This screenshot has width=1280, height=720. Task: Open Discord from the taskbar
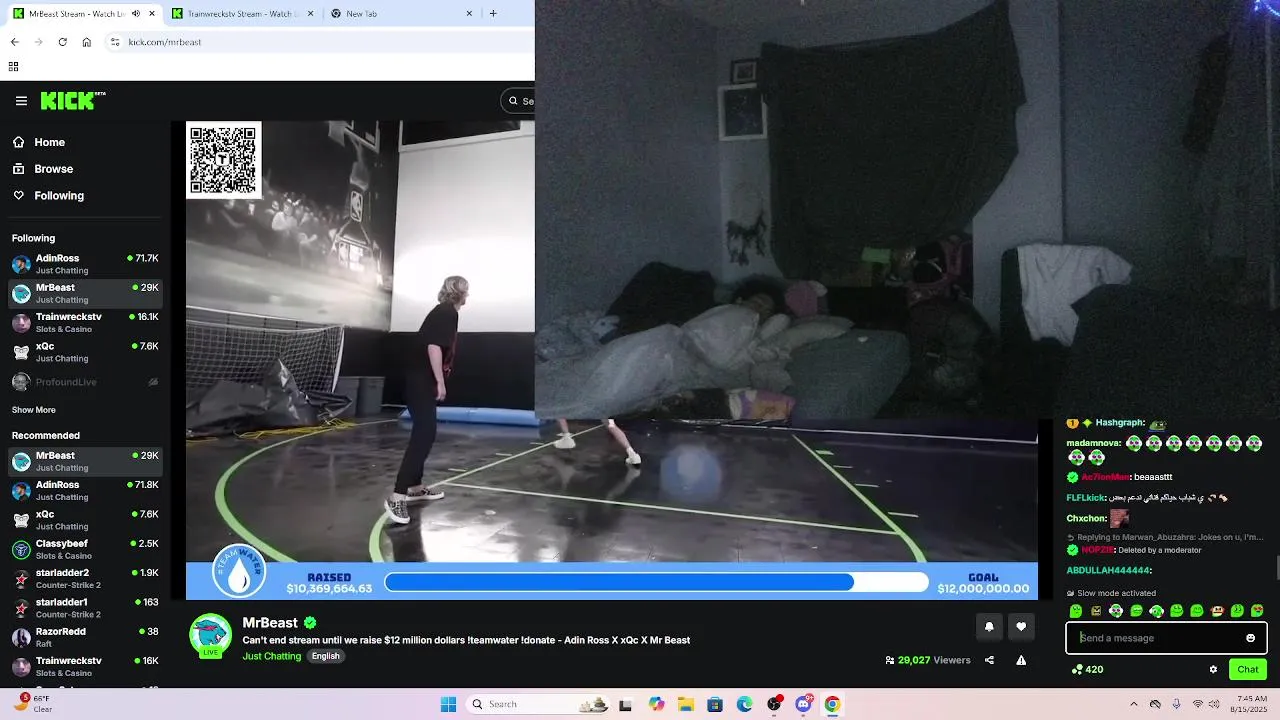[803, 704]
